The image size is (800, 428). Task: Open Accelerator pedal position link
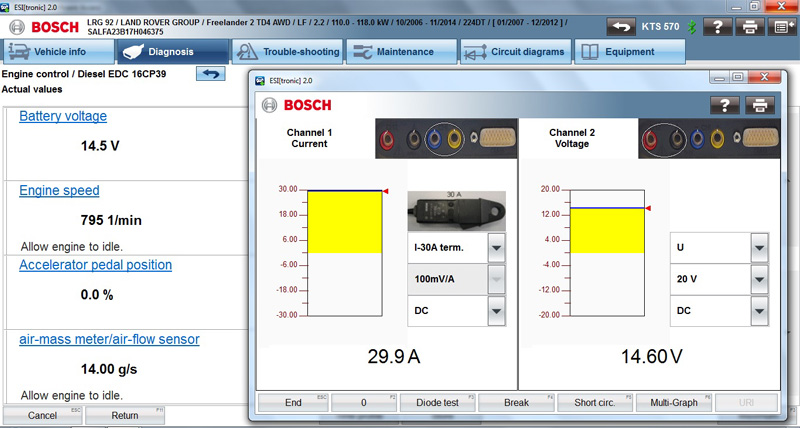(95, 265)
